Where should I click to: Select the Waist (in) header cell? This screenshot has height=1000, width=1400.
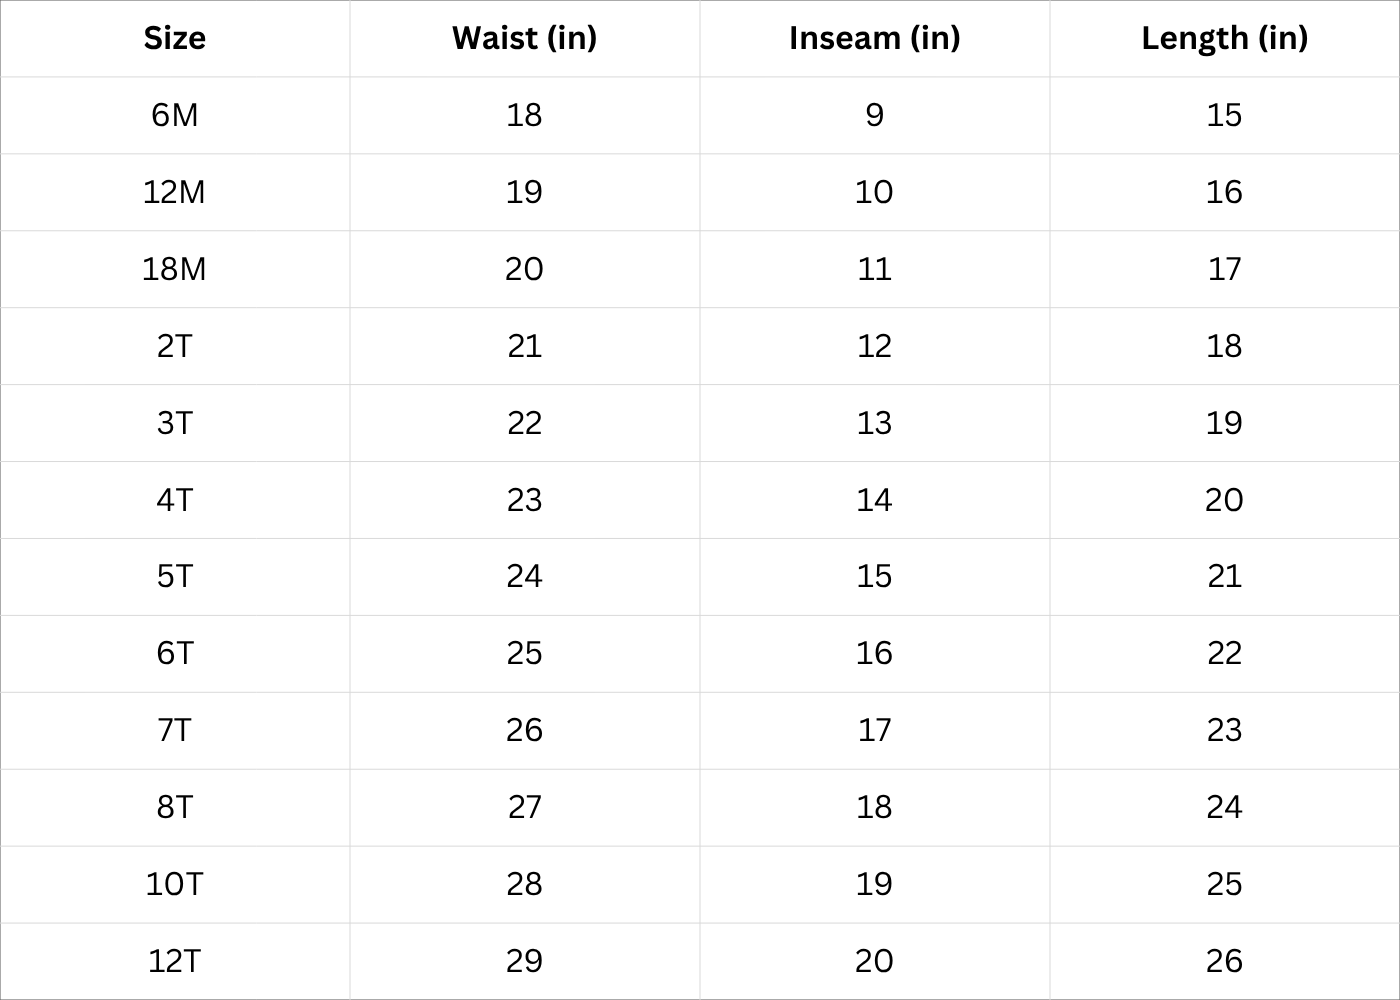click(x=524, y=38)
